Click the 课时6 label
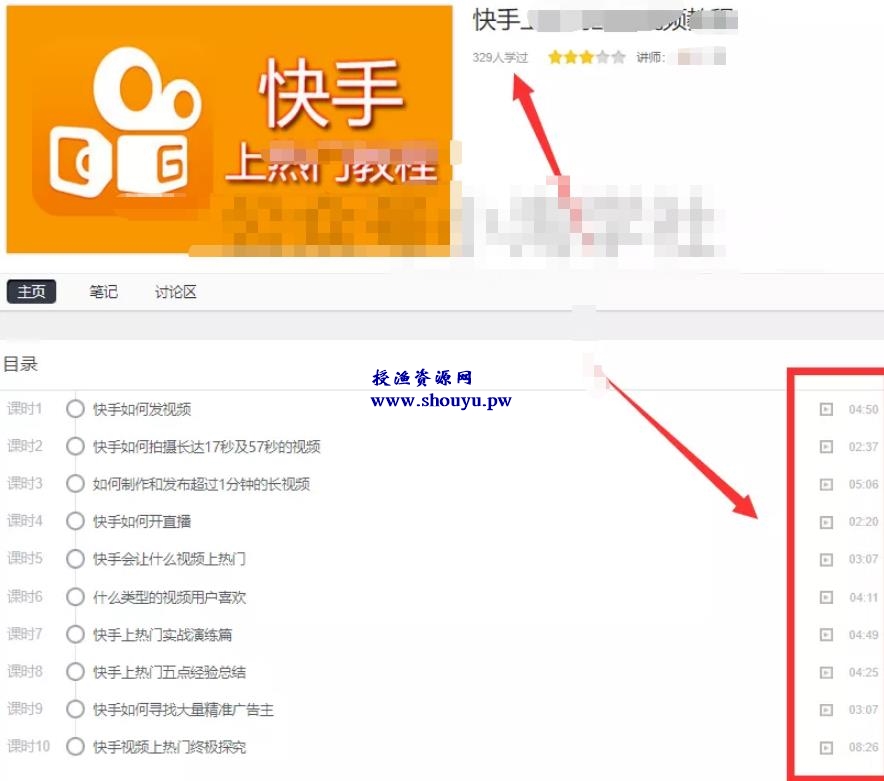This screenshot has height=781, width=884. pos(24,596)
